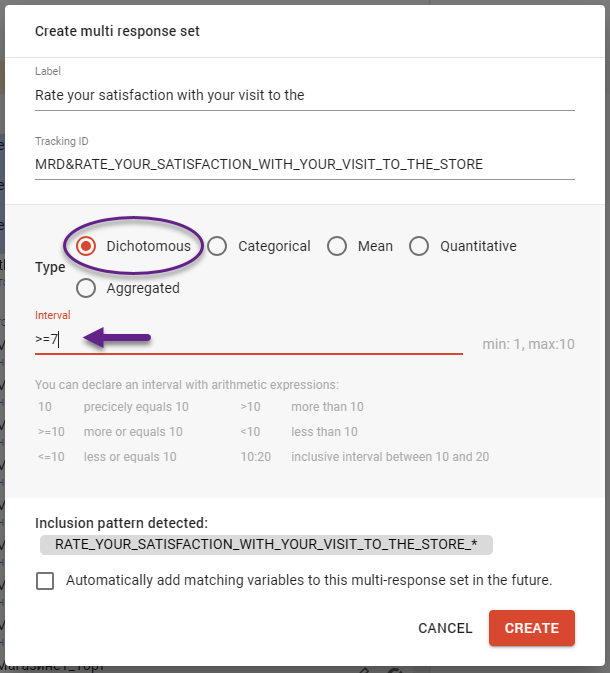Click the 'Create multi response set' dialog title
Image resolution: width=610 pixels, height=673 pixels.
point(117,31)
